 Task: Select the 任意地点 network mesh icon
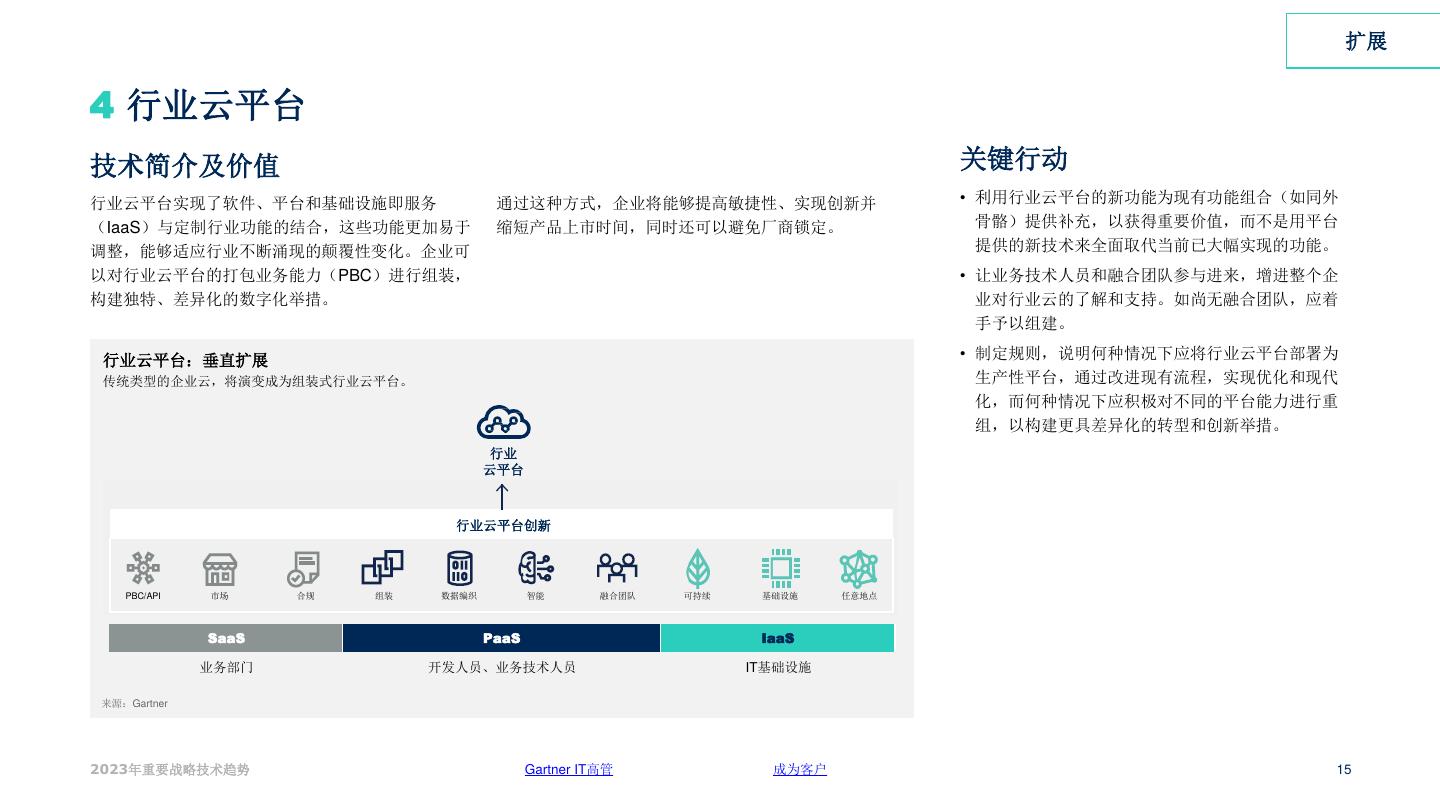coord(858,568)
